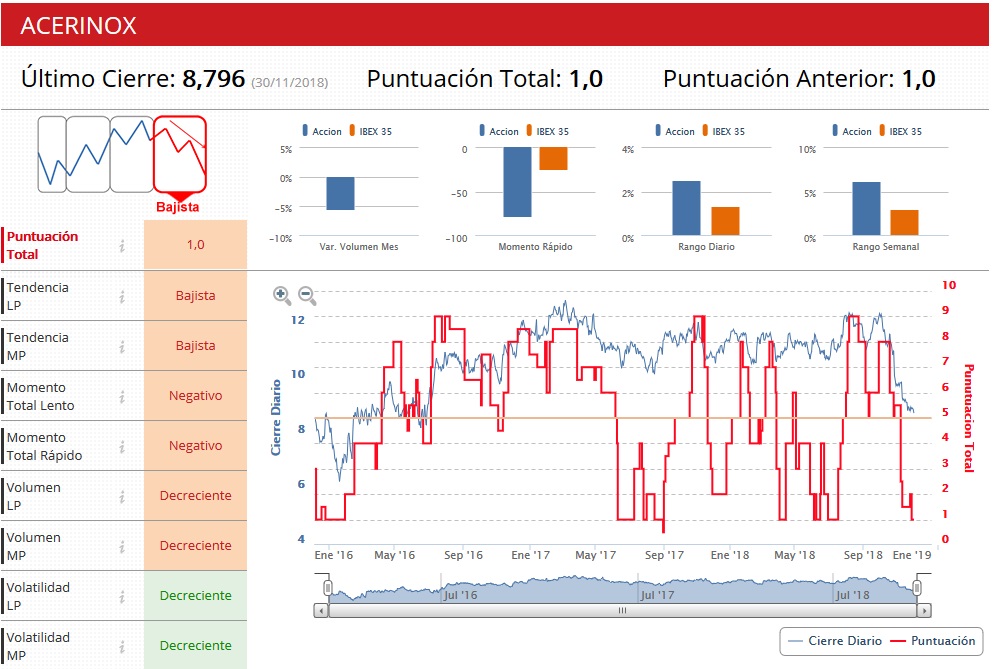Viewport: 993px width, 669px height.
Task: Click the Jul '16 label in navigator
Action: [x=460, y=595]
